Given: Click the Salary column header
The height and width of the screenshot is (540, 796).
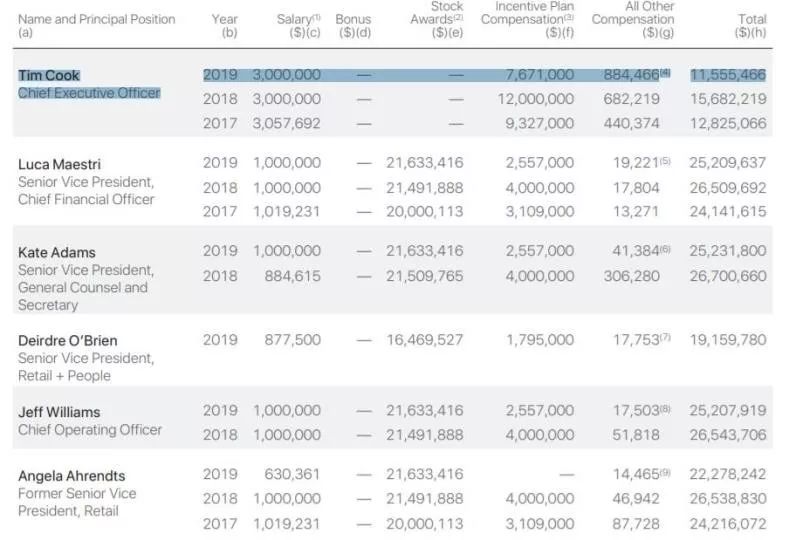Looking at the screenshot, I should point(298,19).
